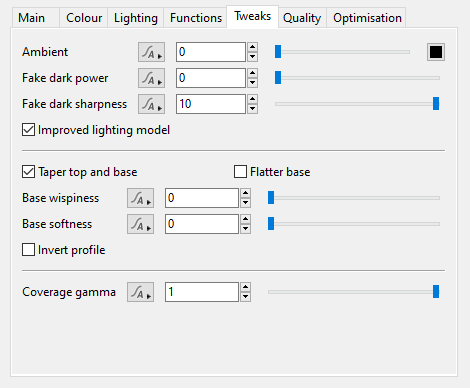Viewport: 470px width, 388px height.
Task: Decrease Ambient value with down arrow
Action: point(253,57)
